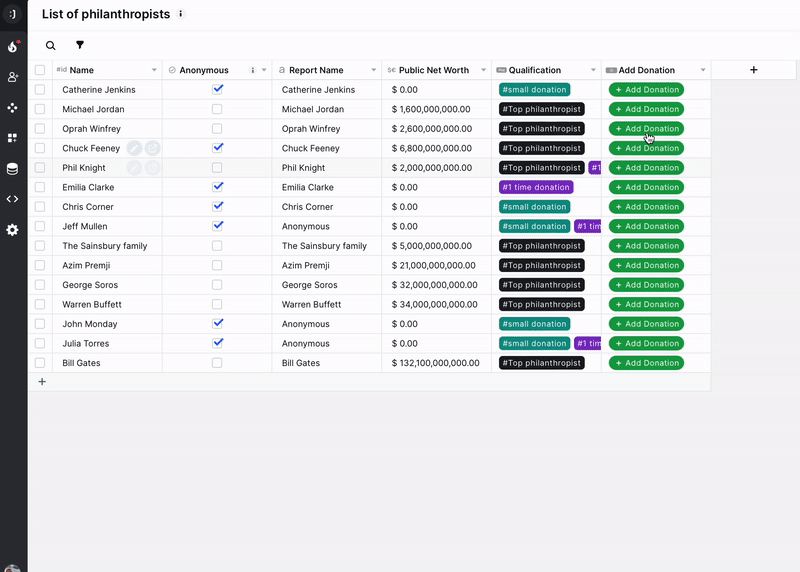Open Add Donation column dropdown arrow
The width and height of the screenshot is (800, 572).
(703, 70)
